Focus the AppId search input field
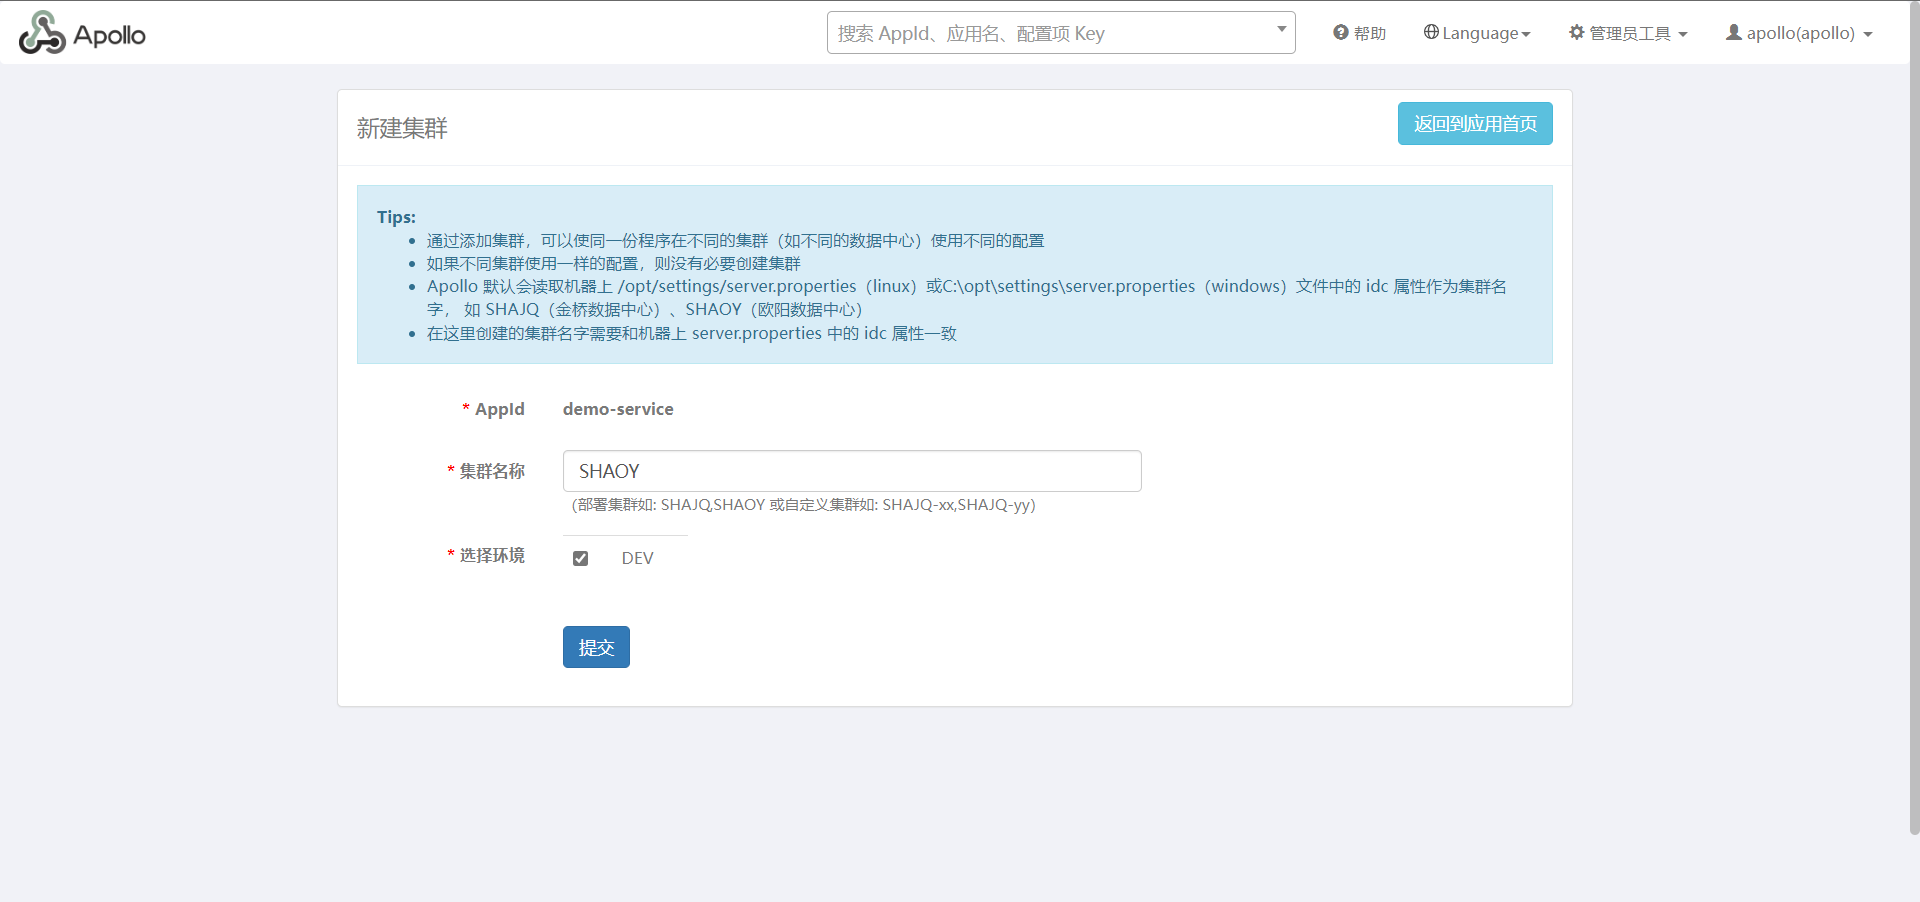Viewport: 1920px width, 902px height. [1050, 33]
